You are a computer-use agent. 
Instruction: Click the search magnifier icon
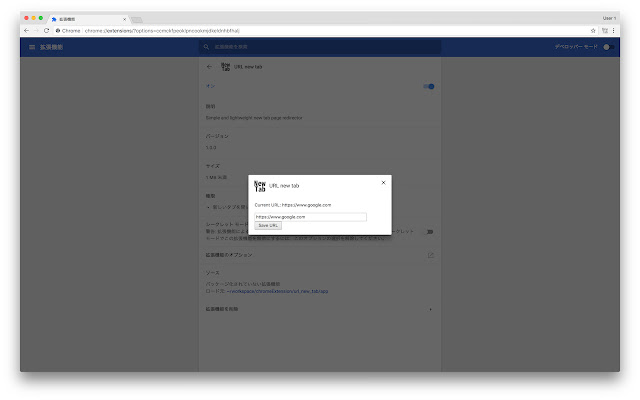pyautogui.click(x=207, y=47)
